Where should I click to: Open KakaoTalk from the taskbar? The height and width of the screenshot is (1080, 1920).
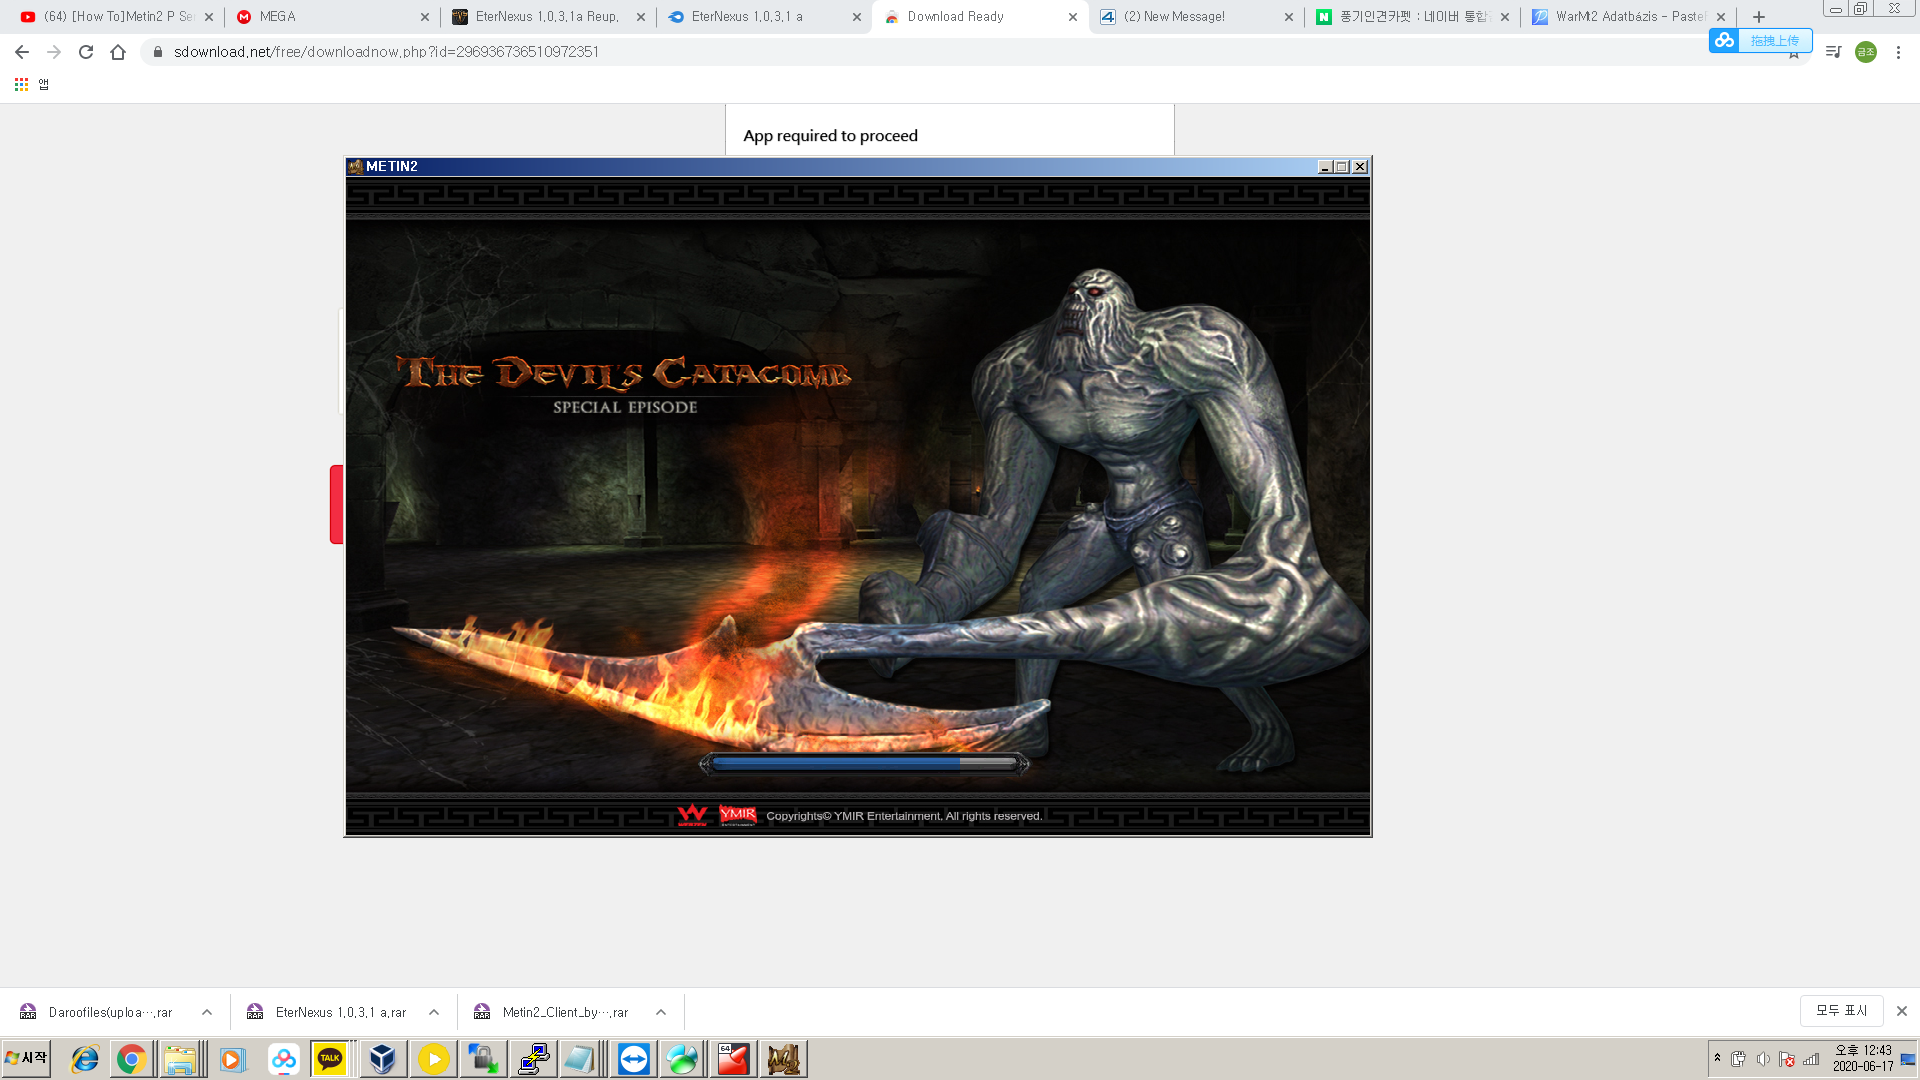click(x=330, y=1059)
